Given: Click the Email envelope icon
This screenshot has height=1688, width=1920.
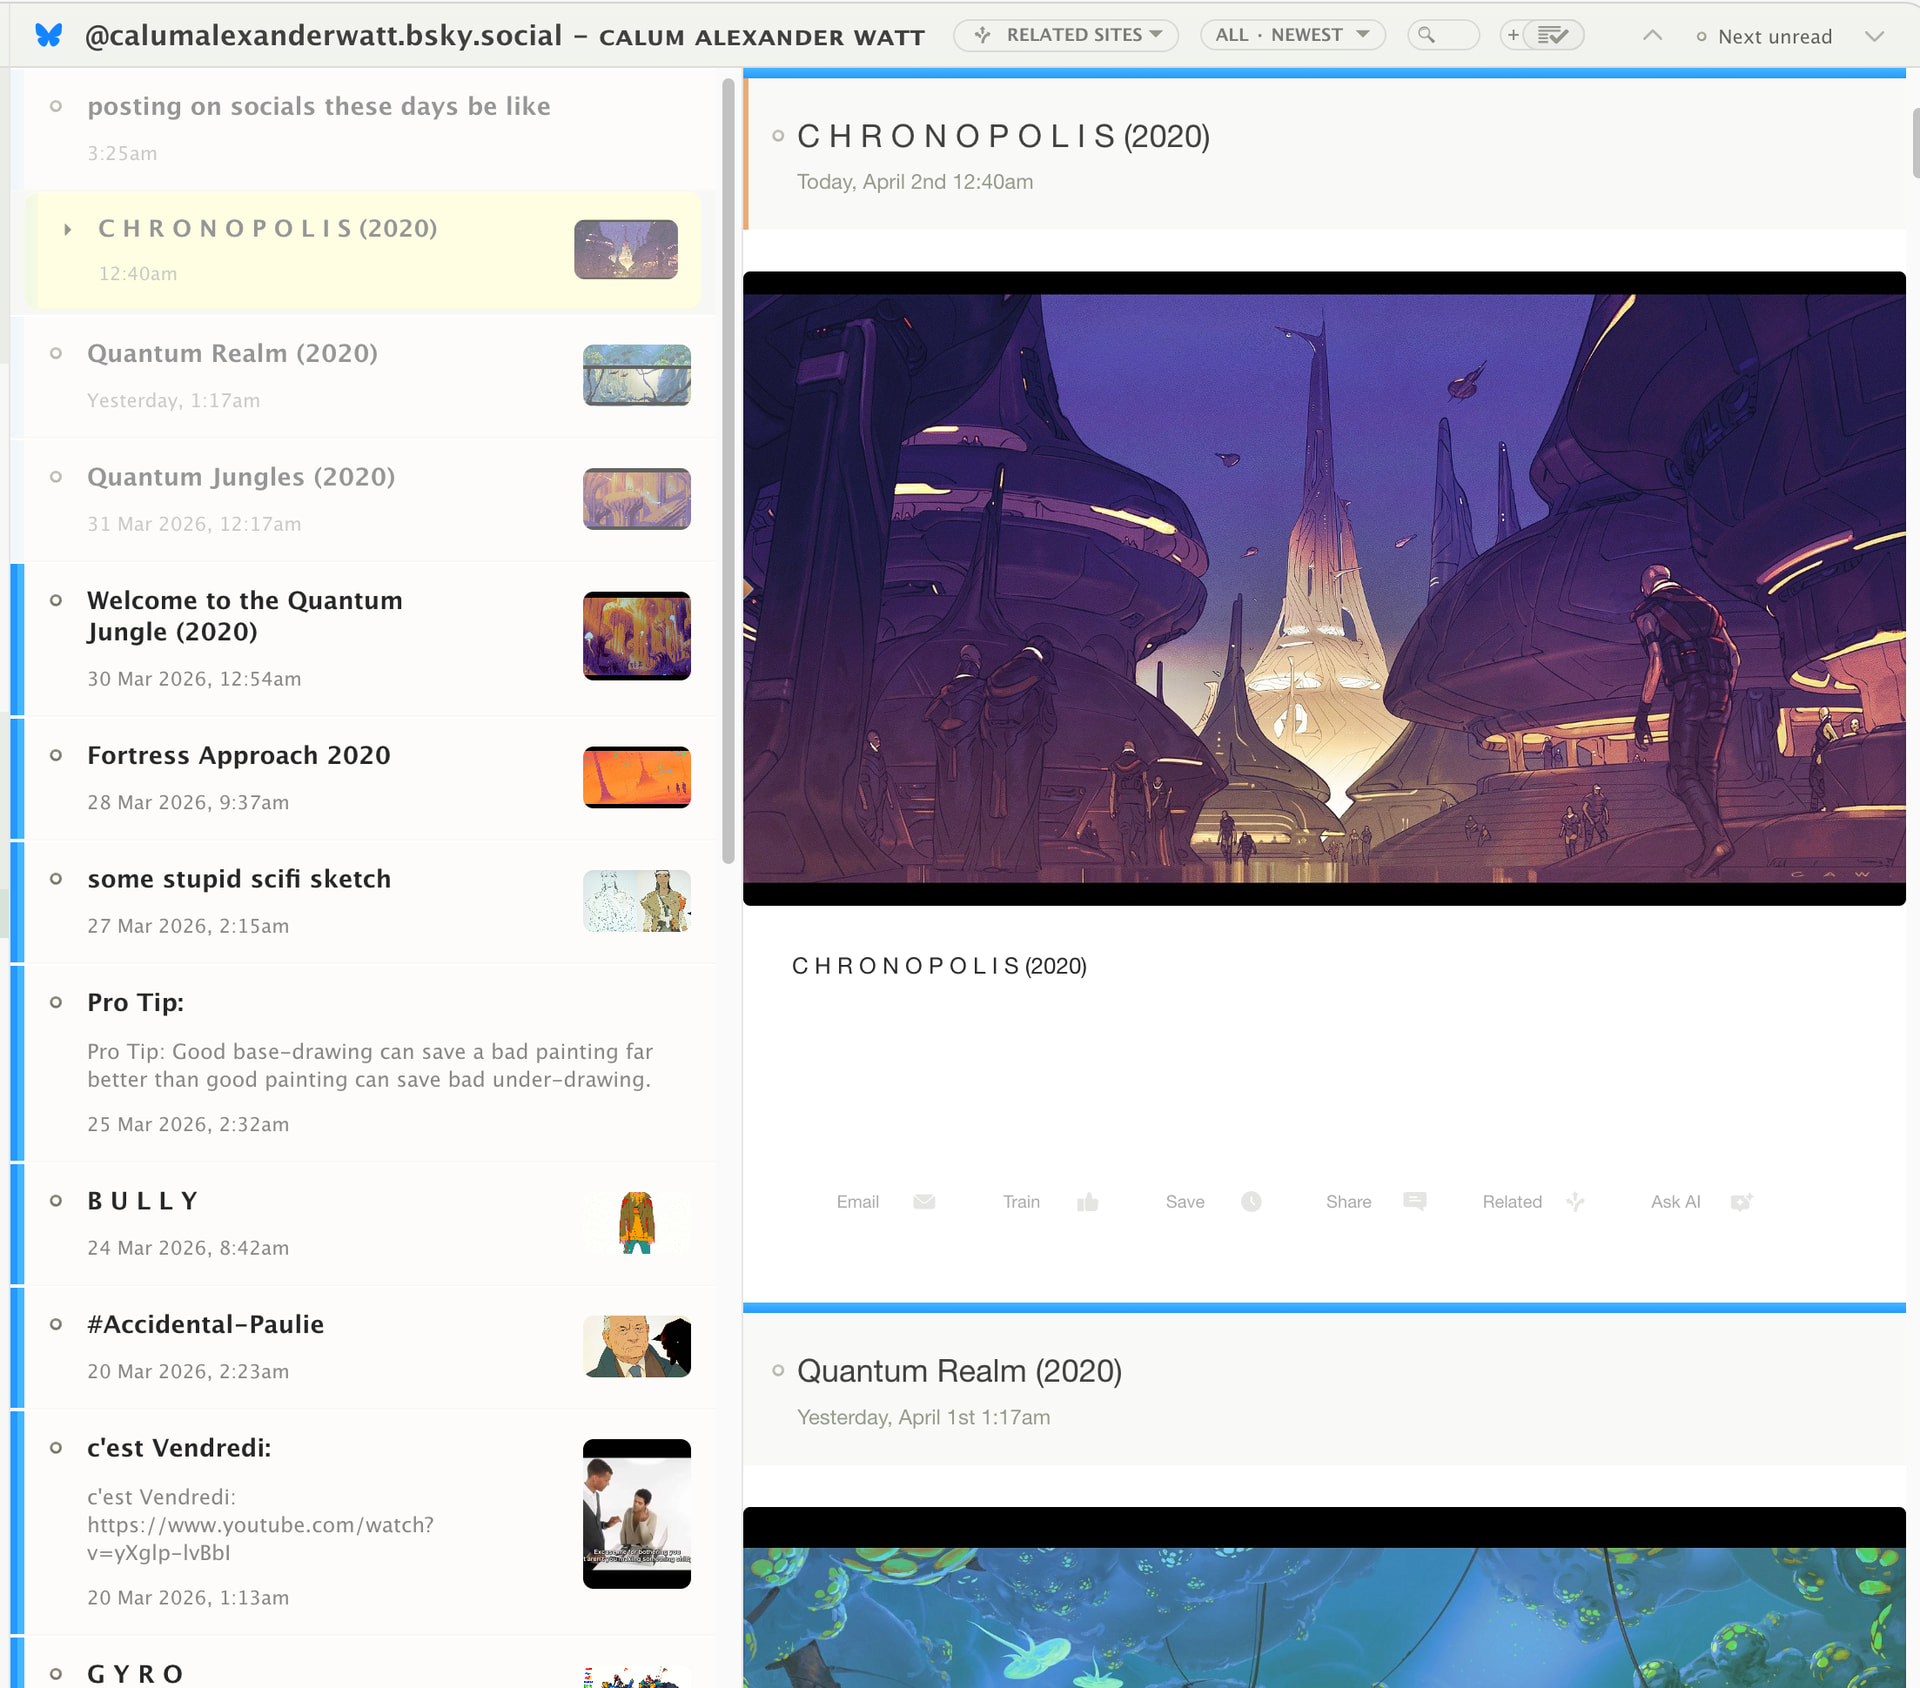Looking at the screenshot, I should click(x=924, y=1202).
